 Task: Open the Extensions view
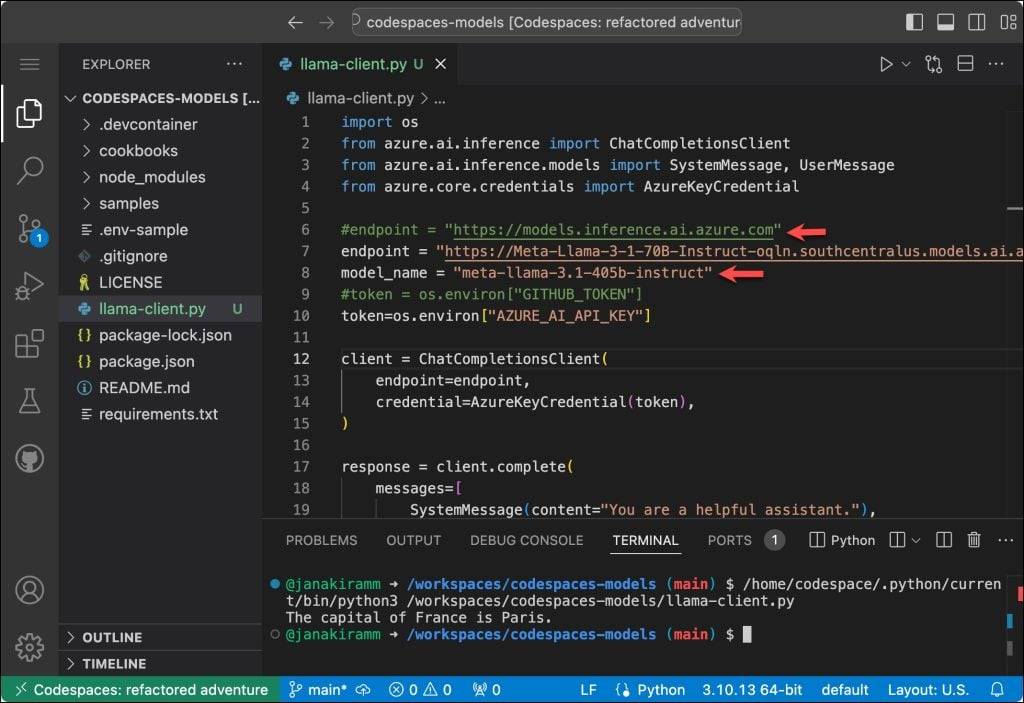(x=29, y=345)
